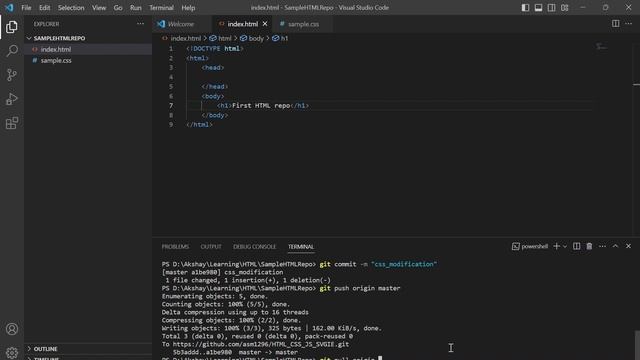Switch to the Welcome tab
The width and height of the screenshot is (640, 360).
pyautogui.click(x=181, y=24)
